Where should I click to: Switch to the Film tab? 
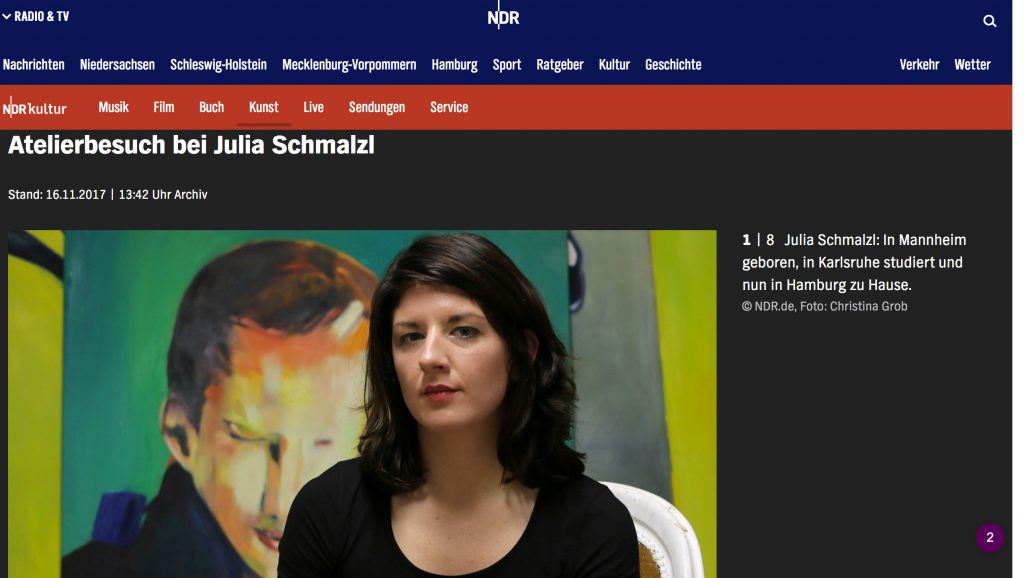[x=164, y=107]
